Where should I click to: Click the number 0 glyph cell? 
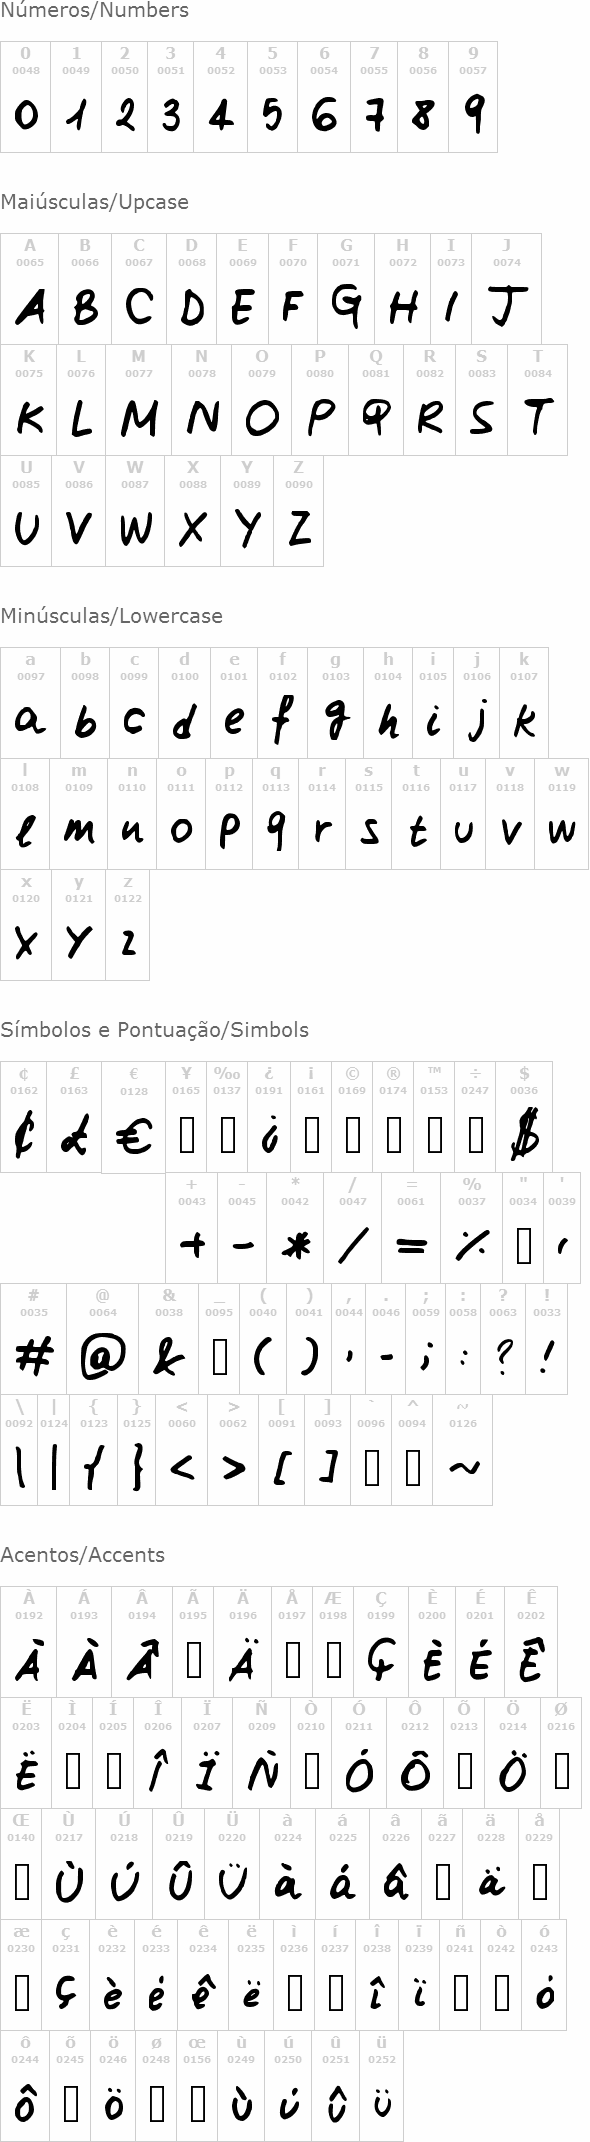coord(25,97)
